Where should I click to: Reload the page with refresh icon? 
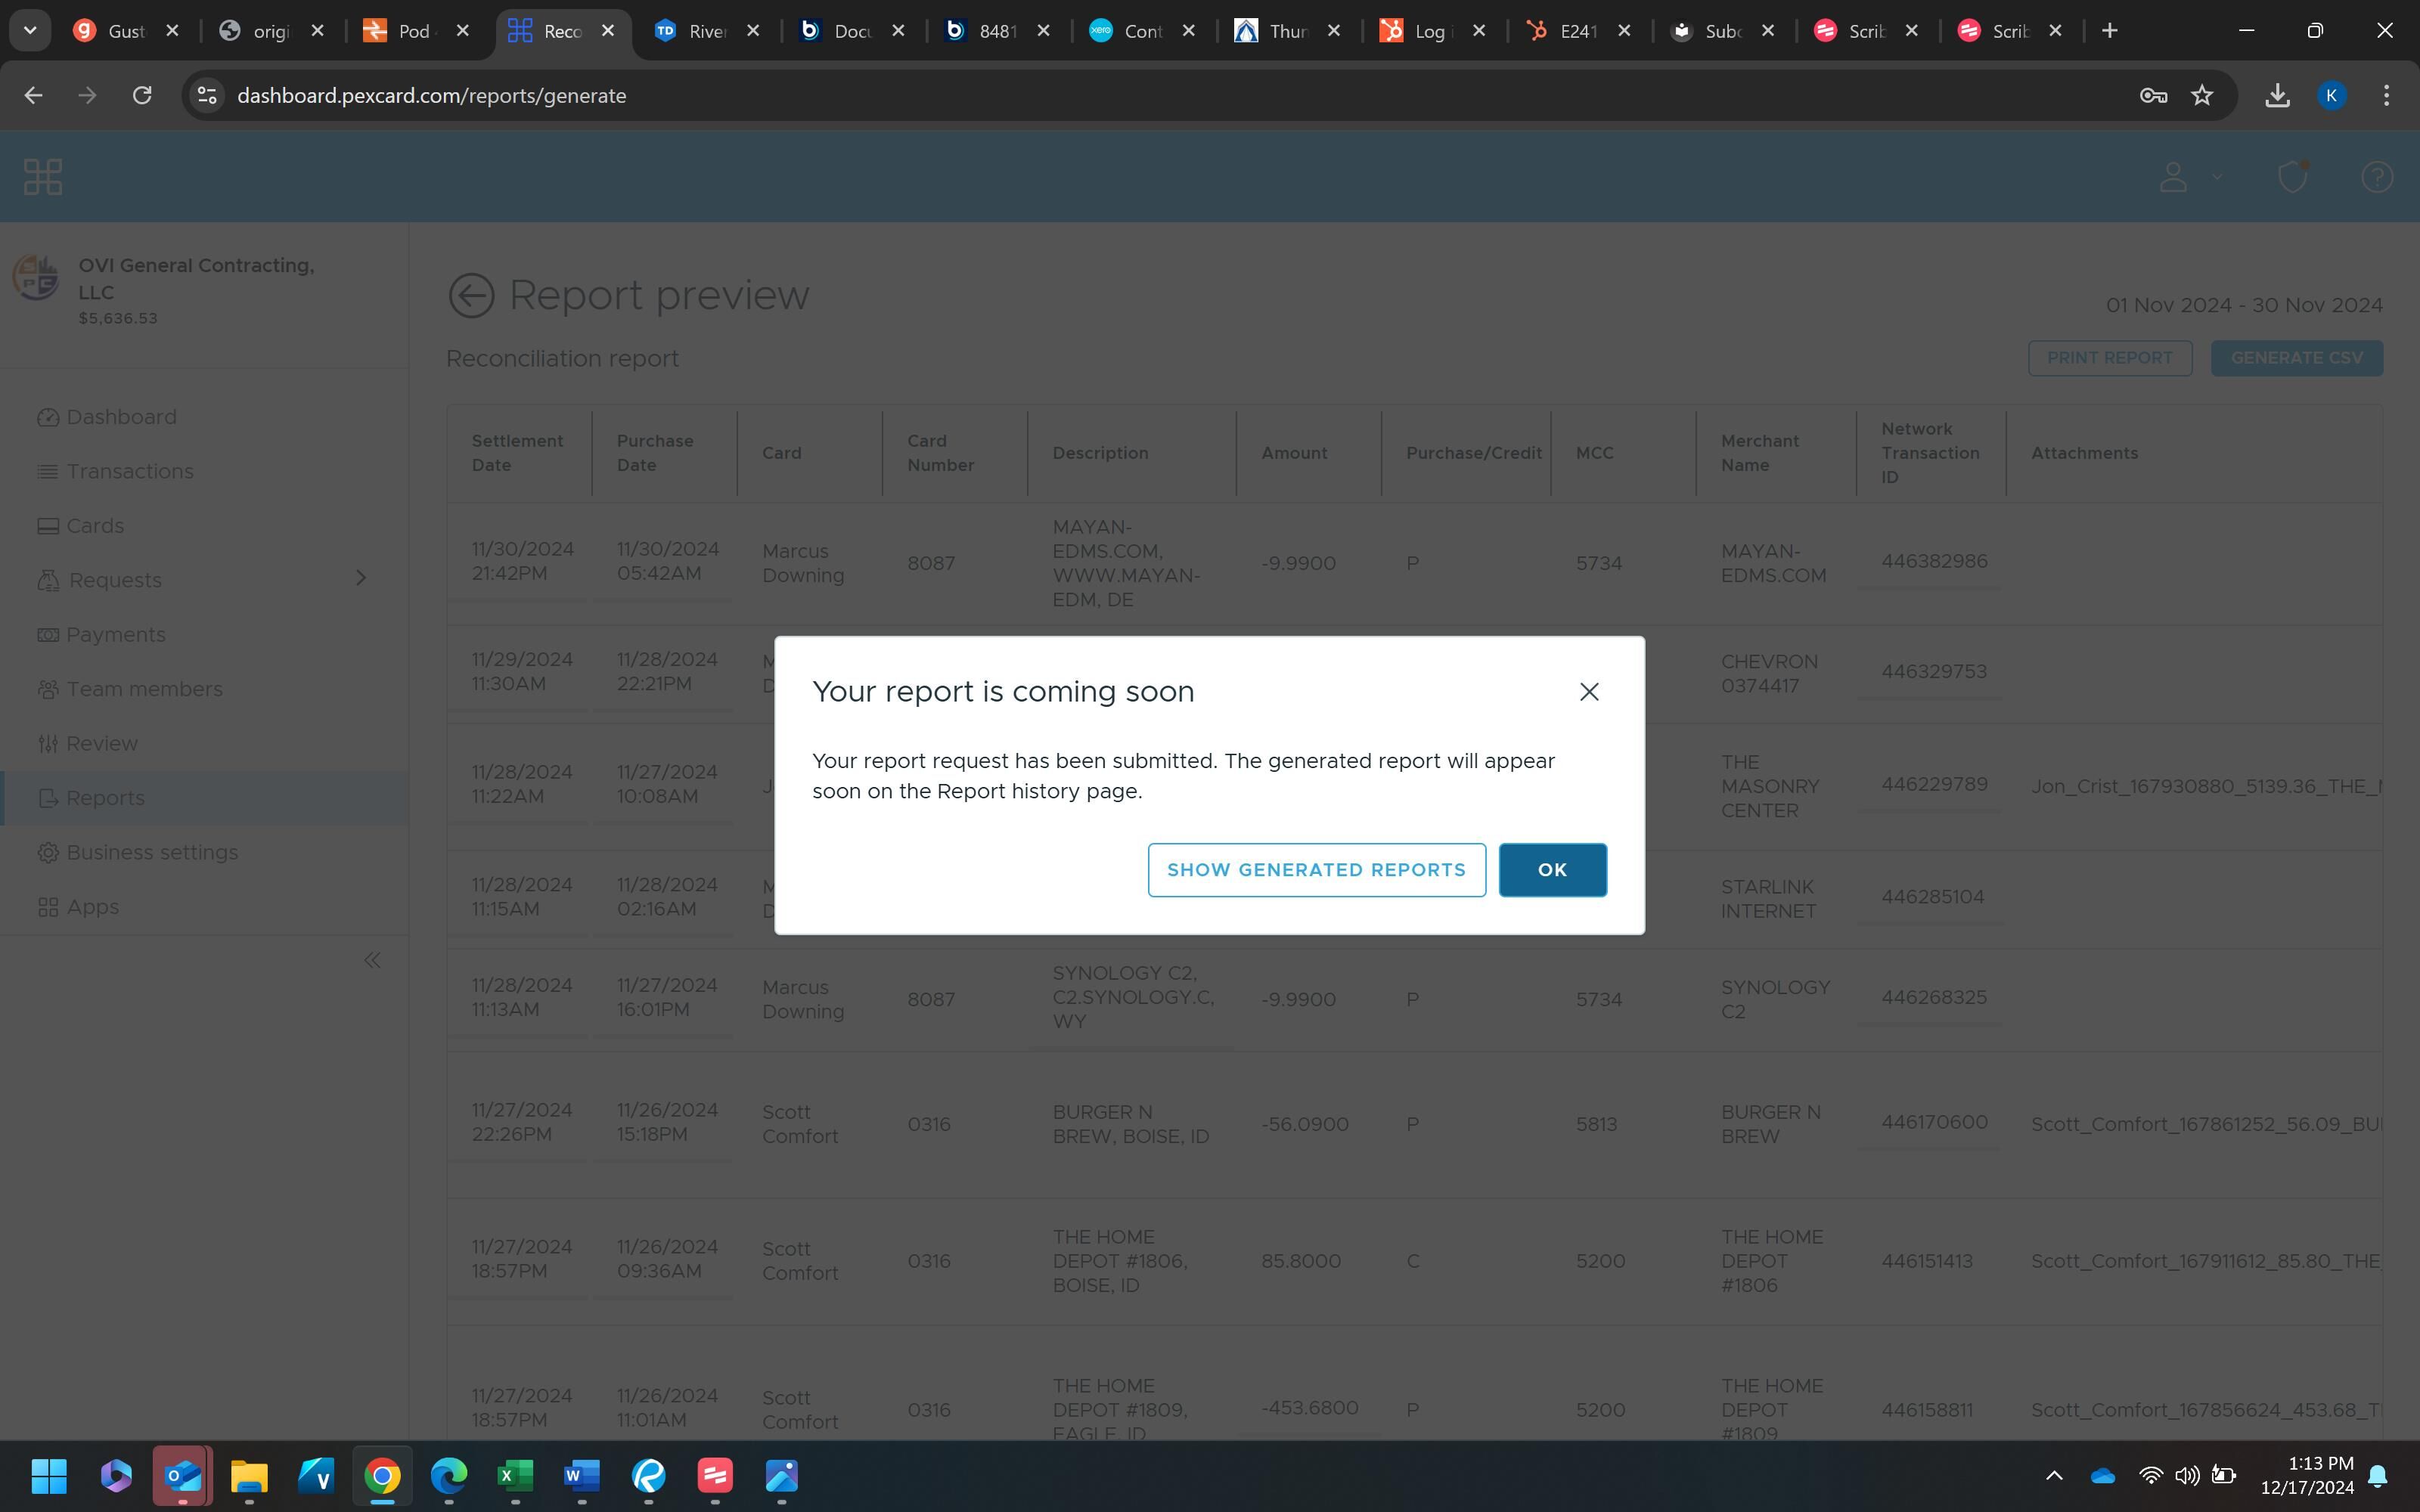click(142, 95)
